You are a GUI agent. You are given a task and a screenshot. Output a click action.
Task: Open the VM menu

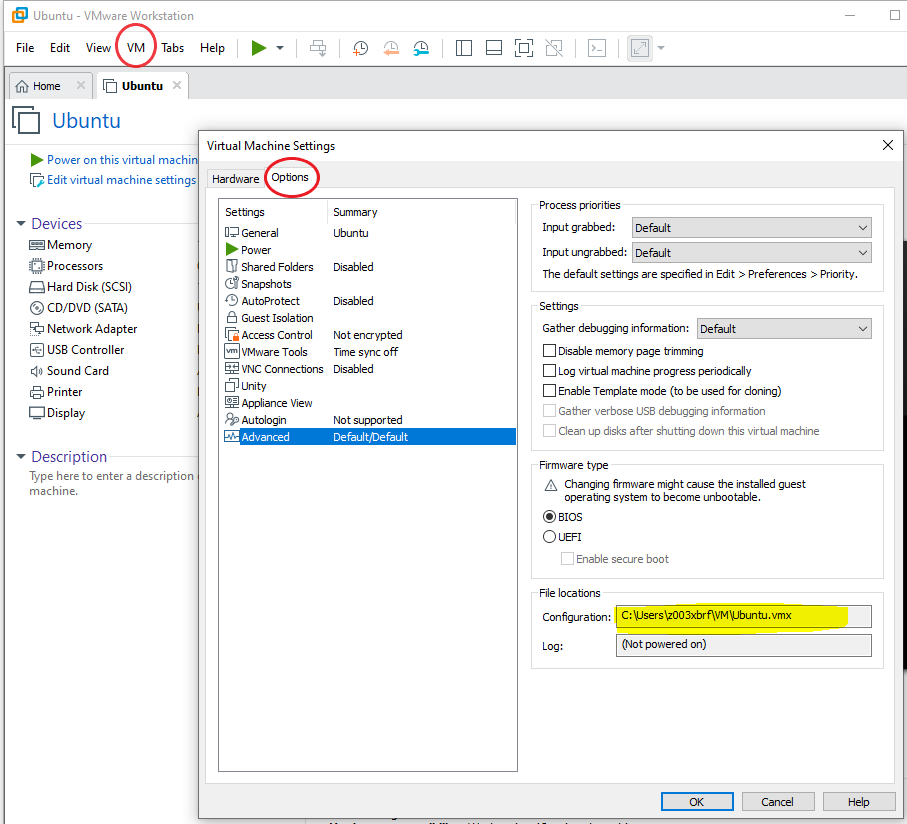[x=136, y=47]
